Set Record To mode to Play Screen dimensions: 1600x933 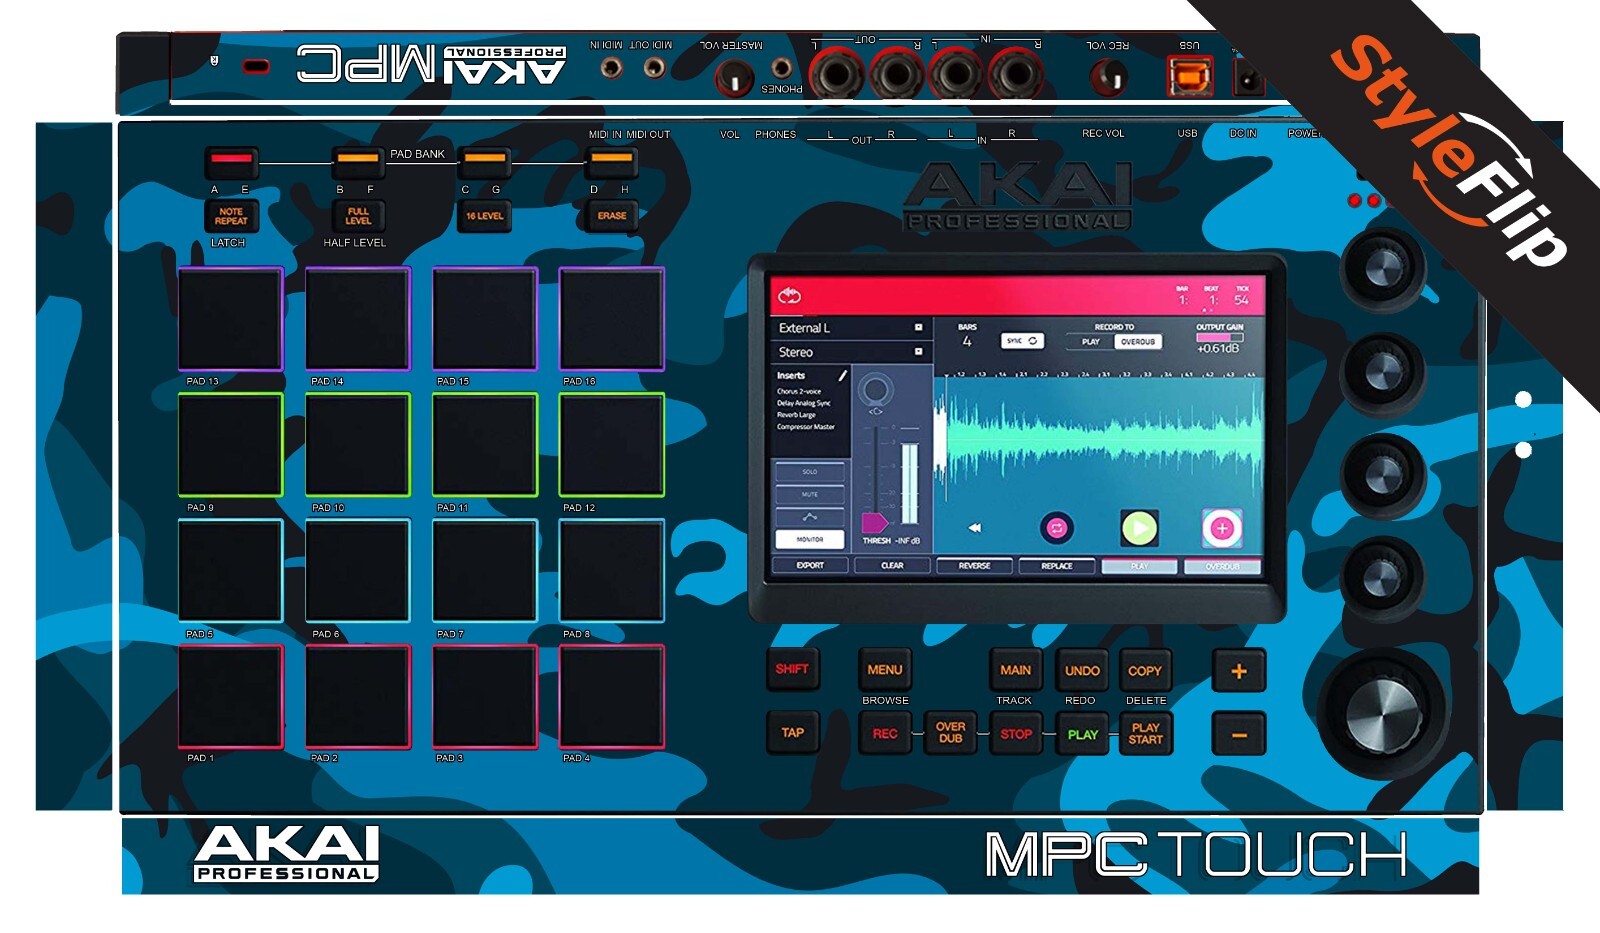[1090, 342]
